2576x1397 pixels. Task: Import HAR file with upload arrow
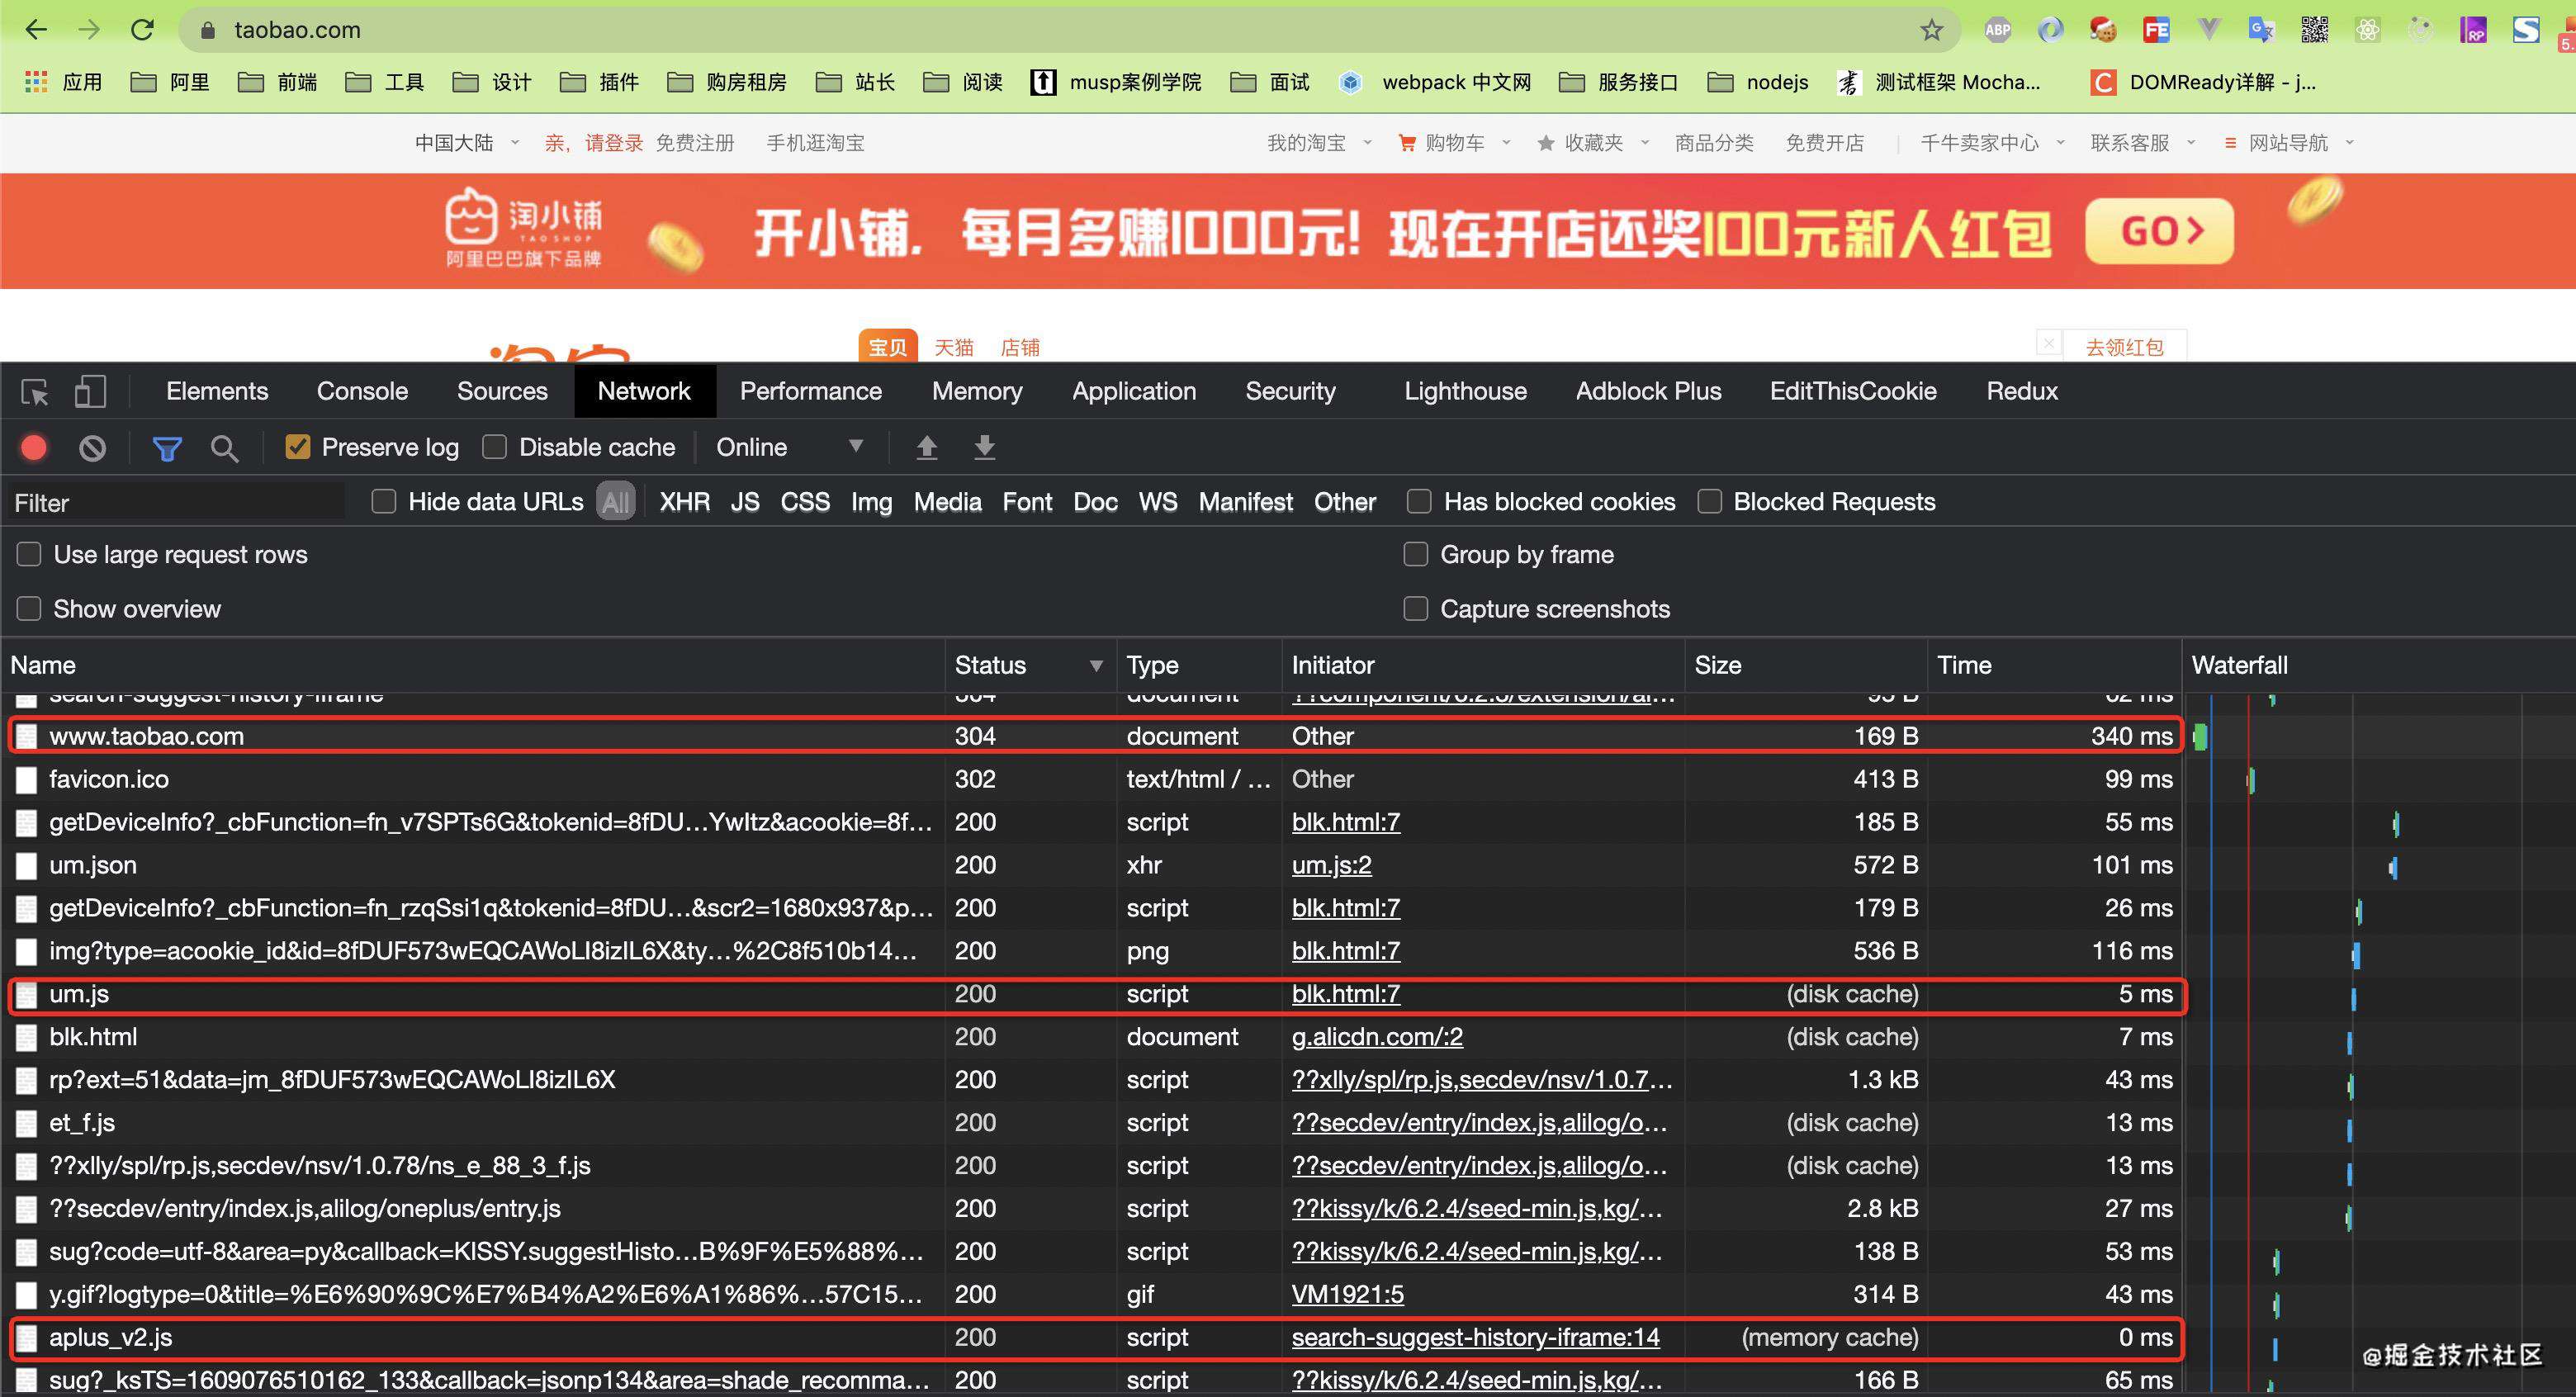[x=927, y=447]
